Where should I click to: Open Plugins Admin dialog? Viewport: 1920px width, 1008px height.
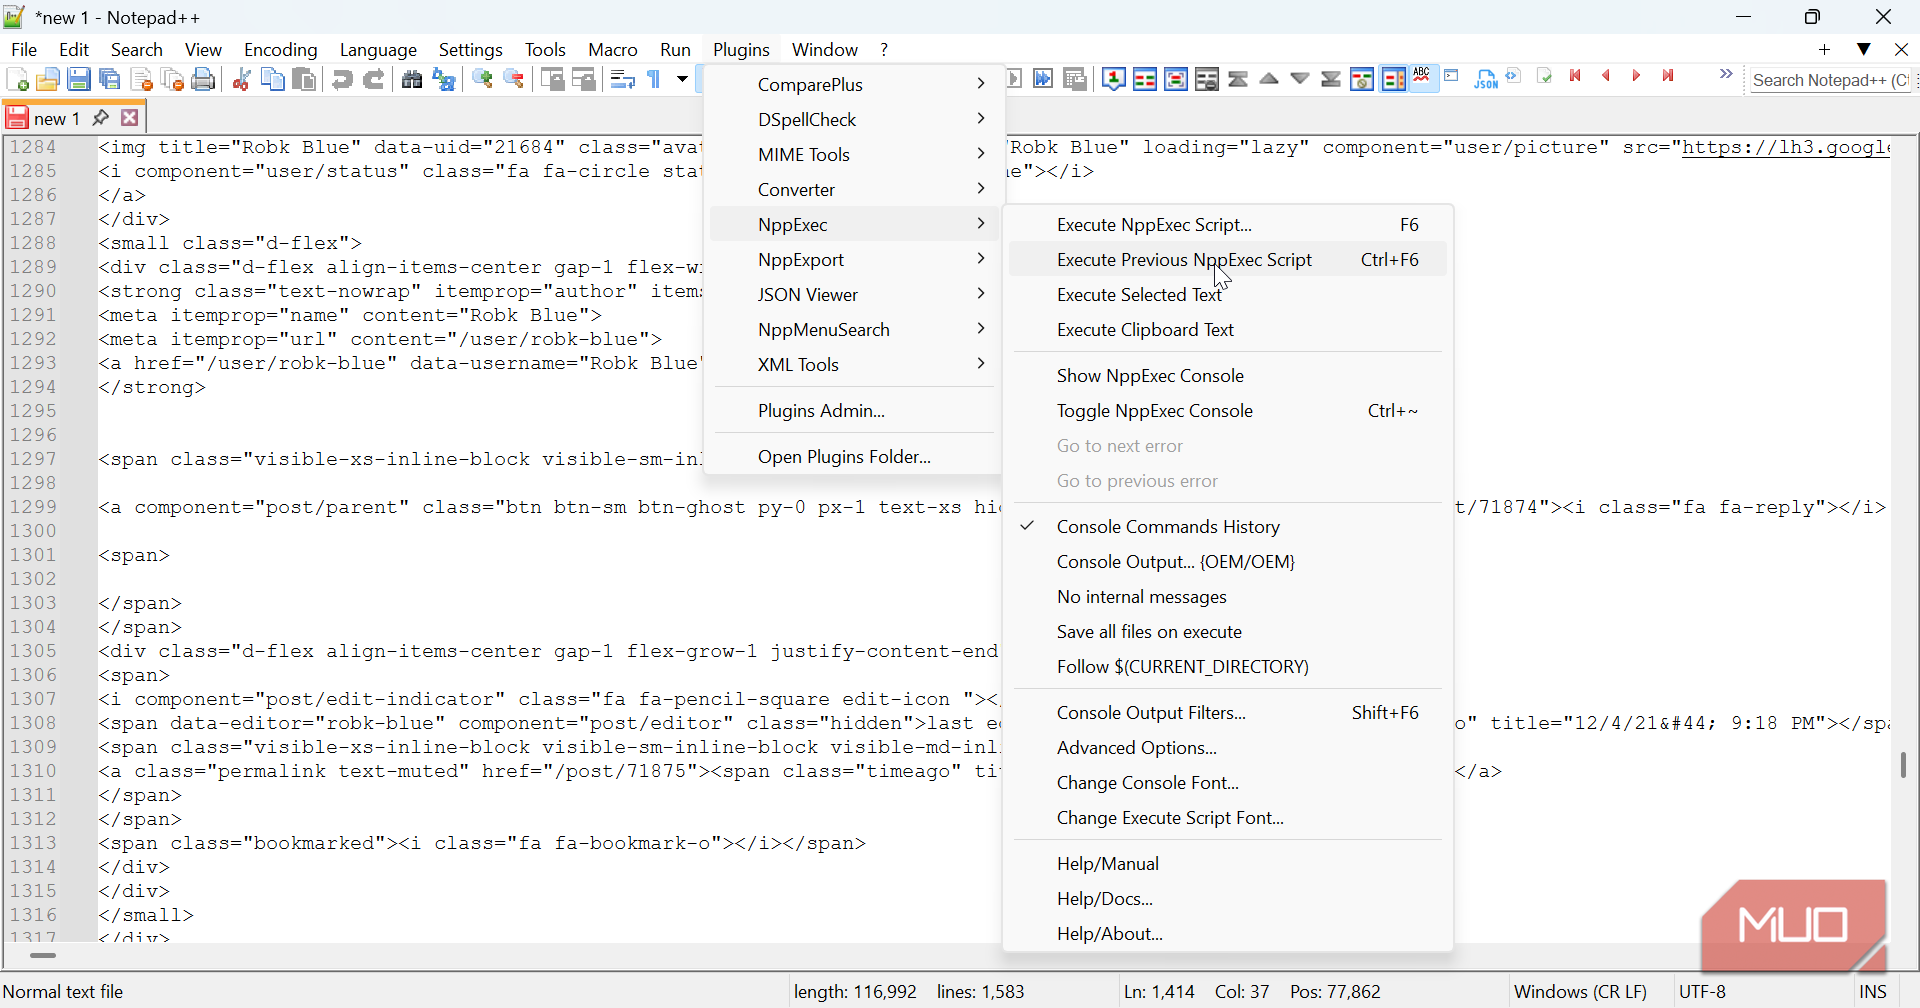[853, 411]
